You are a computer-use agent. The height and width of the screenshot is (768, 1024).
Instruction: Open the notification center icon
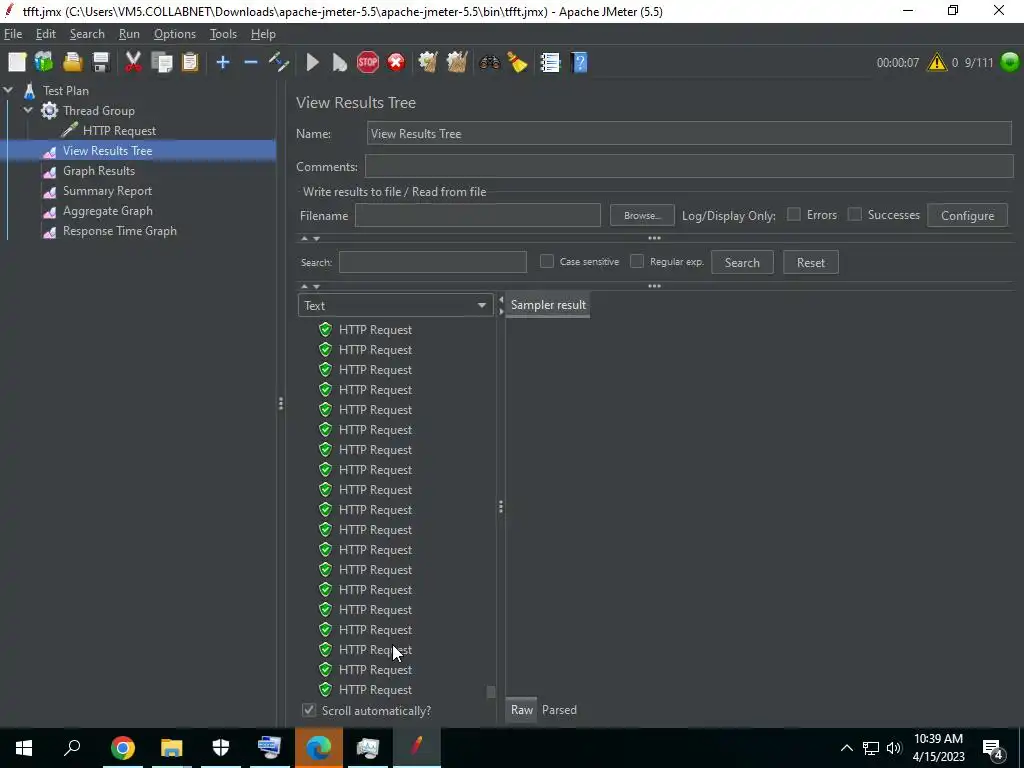pos(993,749)
